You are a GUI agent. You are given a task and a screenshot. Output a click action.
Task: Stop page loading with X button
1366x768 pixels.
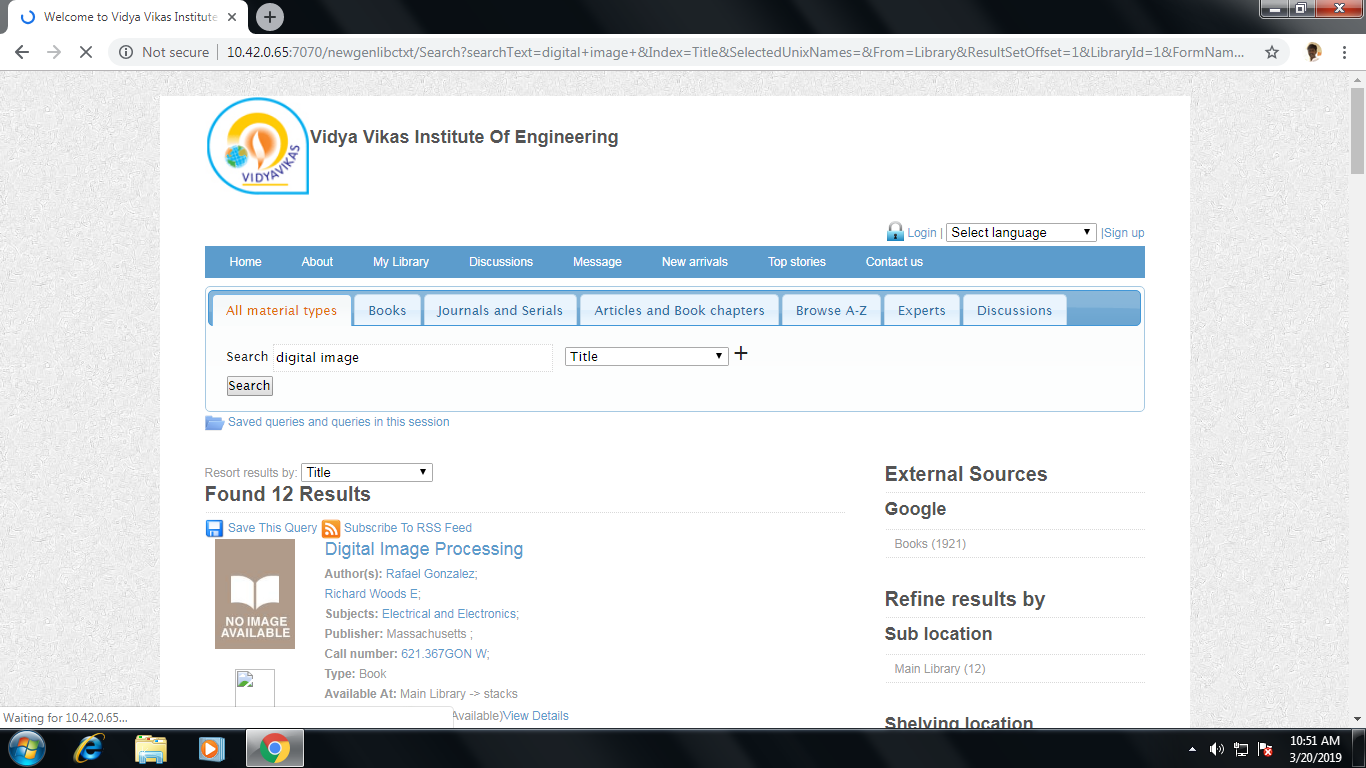pyautogui.click(x=86, y=52)
